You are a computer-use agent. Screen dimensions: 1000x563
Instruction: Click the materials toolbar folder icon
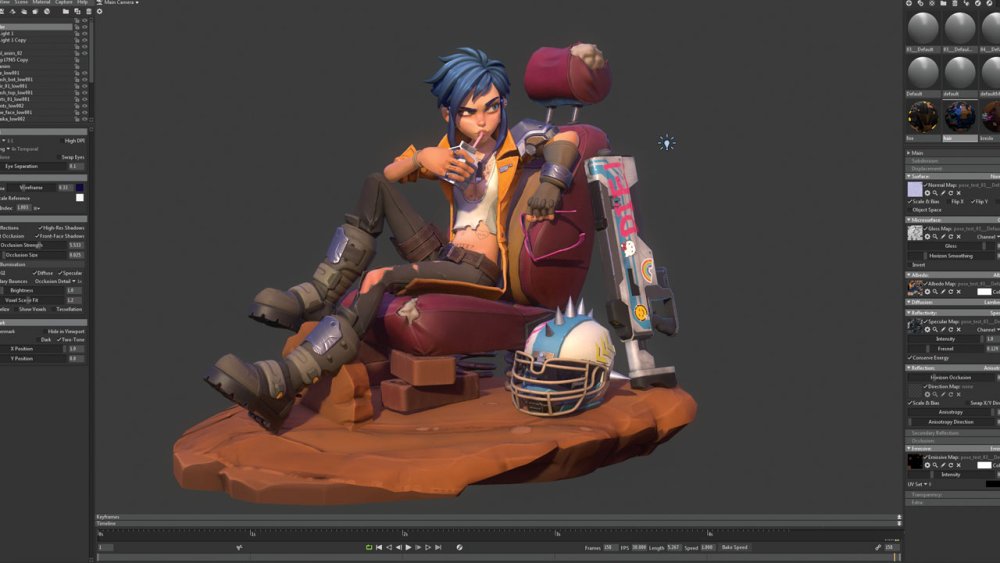(943, 3)
